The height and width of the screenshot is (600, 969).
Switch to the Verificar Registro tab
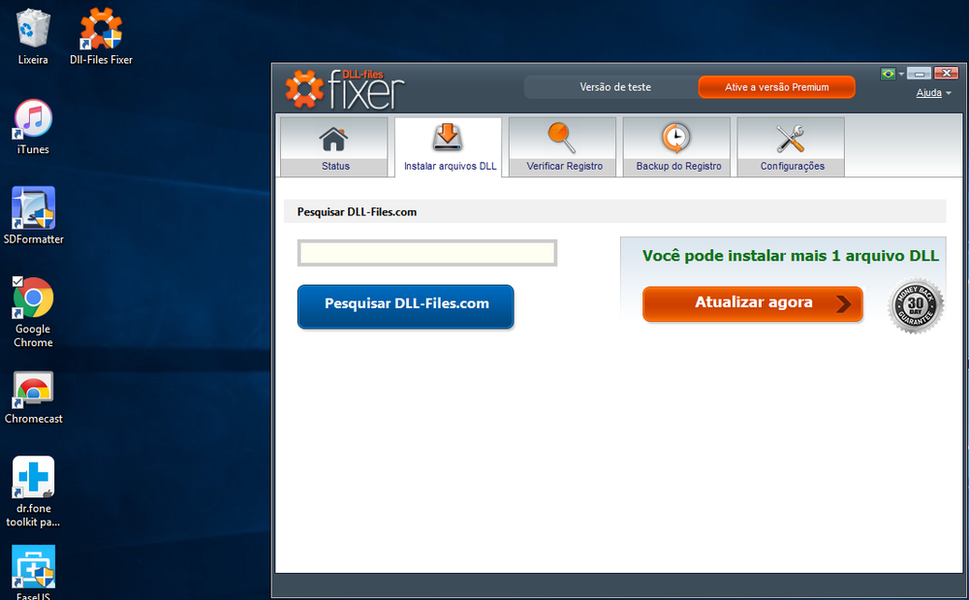click(563, 147)
